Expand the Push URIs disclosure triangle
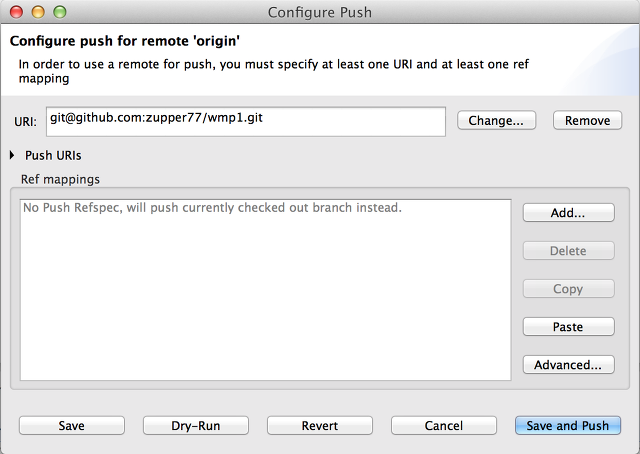The height and width of the screenshot is (454, 640). [12, 155]
